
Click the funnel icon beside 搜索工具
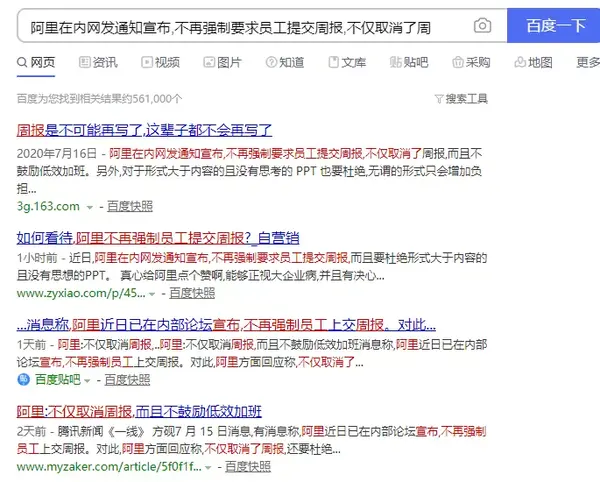(x=439, y=99)
